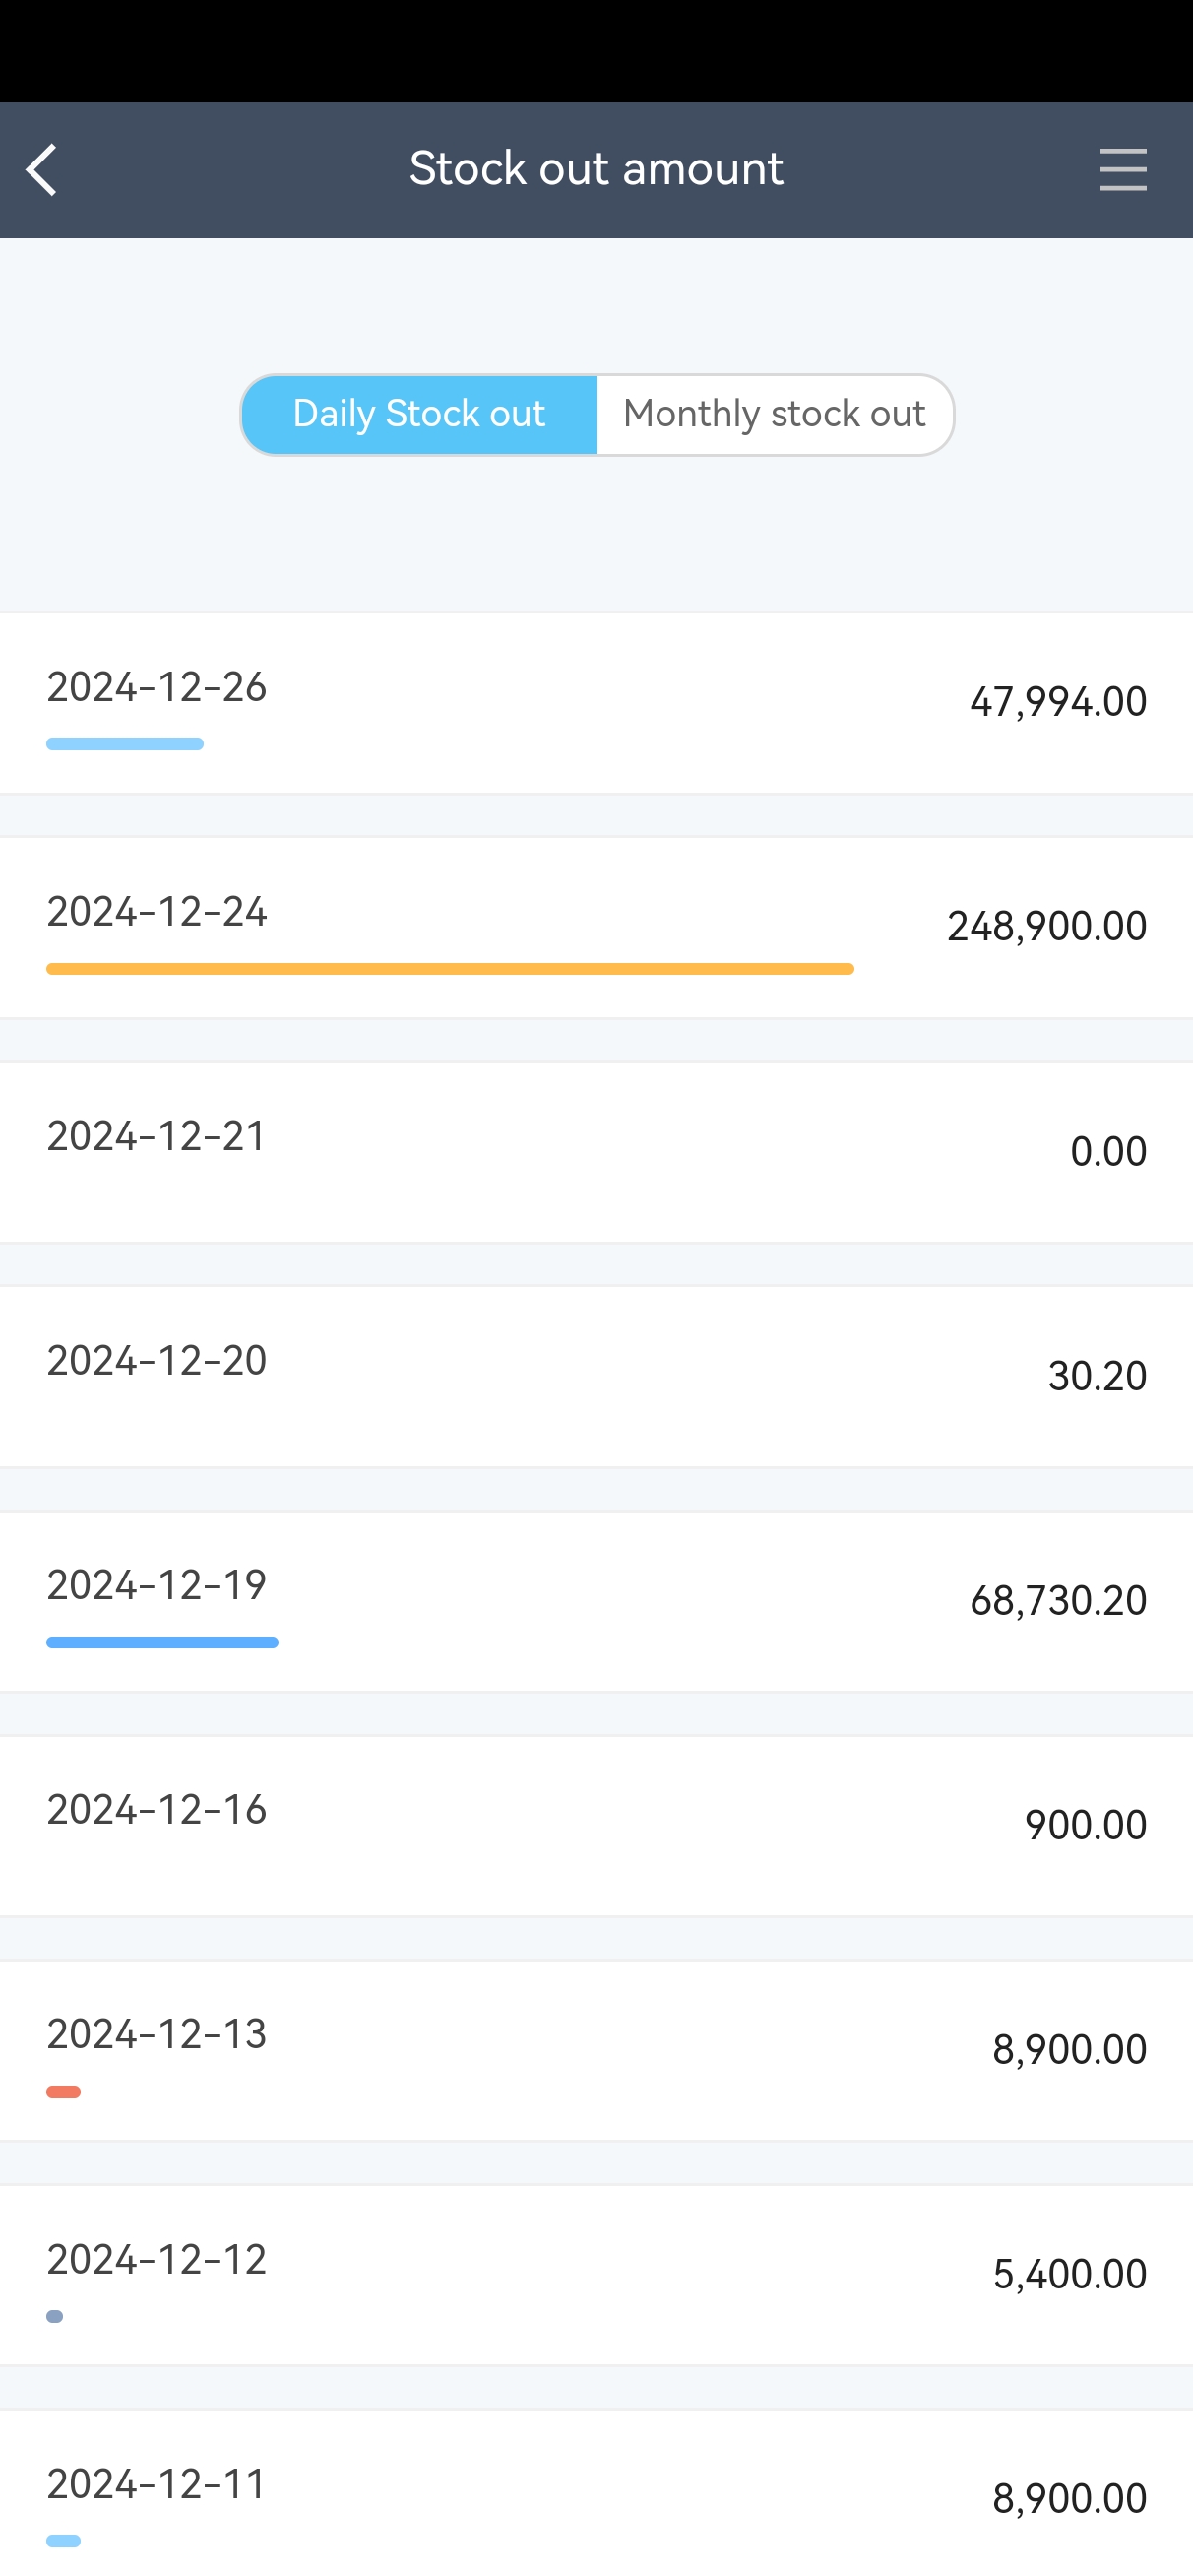Viewport: 1193px width, 2576px height.
Task: Click the blue progress bar for 2024-12-19
Action: coord(162,1642)
